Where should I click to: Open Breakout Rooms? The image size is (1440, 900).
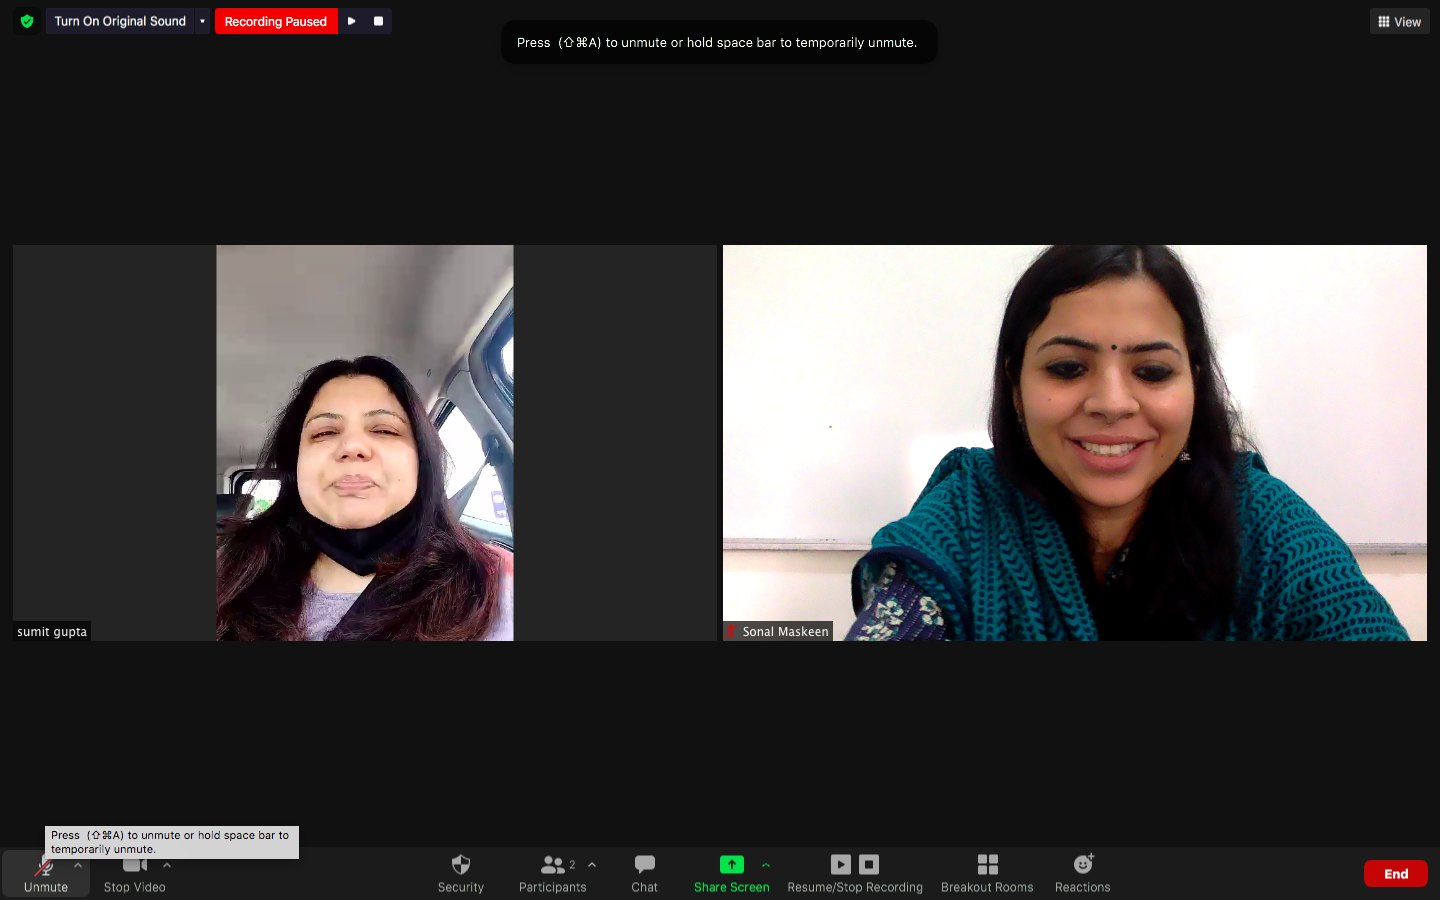pyautogui.click(x=987, y=873)
